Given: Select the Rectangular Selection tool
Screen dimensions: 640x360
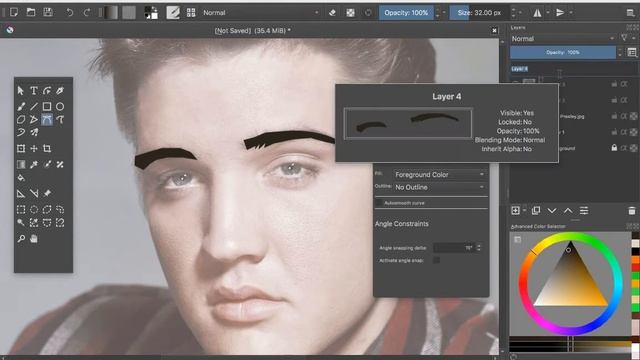Looking at the screenshot, I should coord(21,210).
